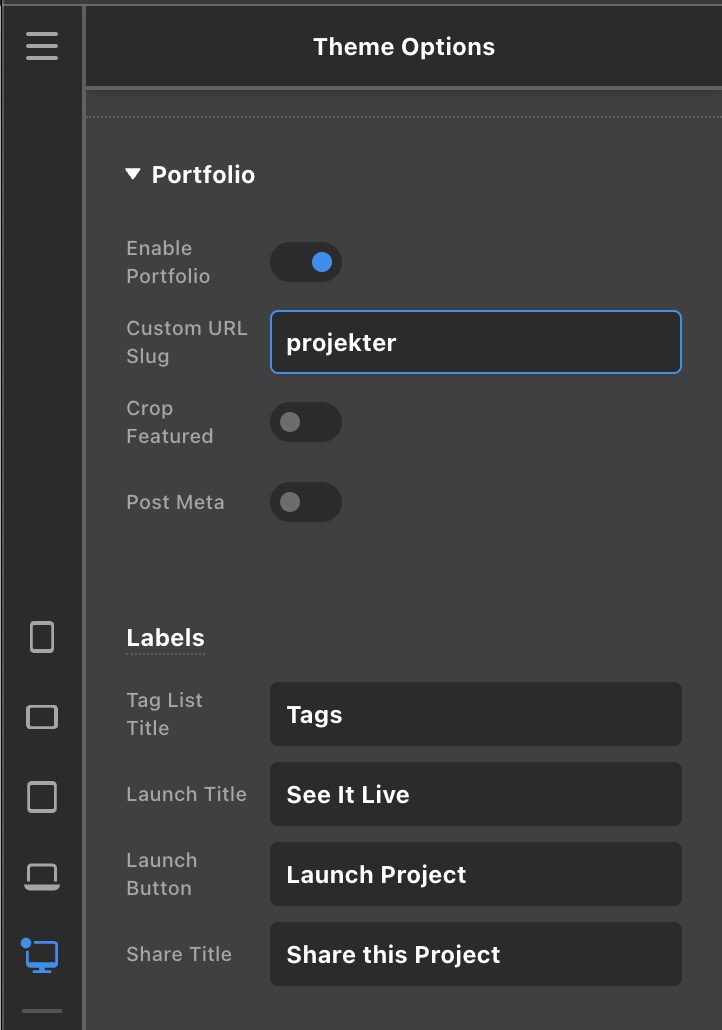This screenshot has height=1030, width=722.
Task: Select the desktop monitor preview icon
Action: [x=42, y=956]
